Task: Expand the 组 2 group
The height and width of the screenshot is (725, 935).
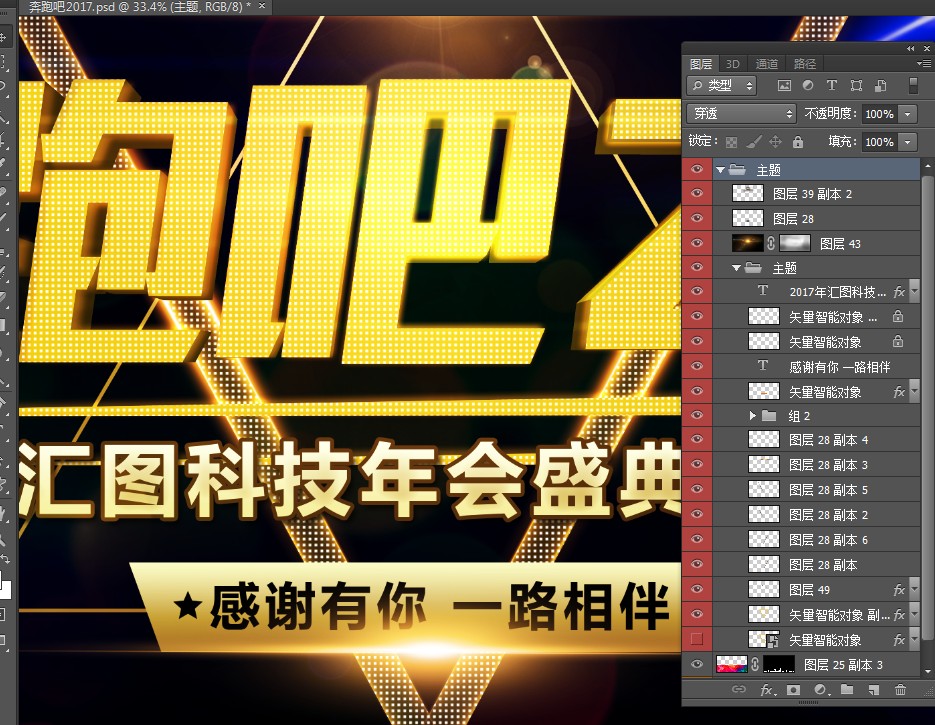Action: coord(753,416)
